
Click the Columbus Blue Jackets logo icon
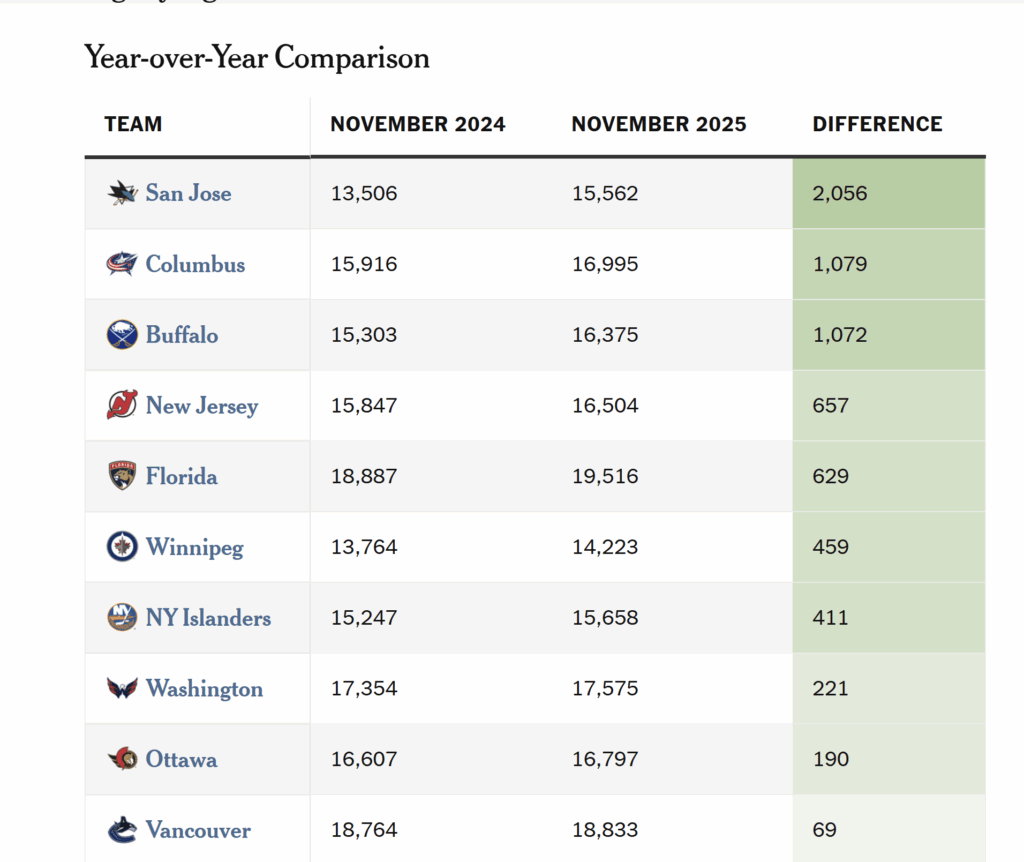click(x=122, y=264)
